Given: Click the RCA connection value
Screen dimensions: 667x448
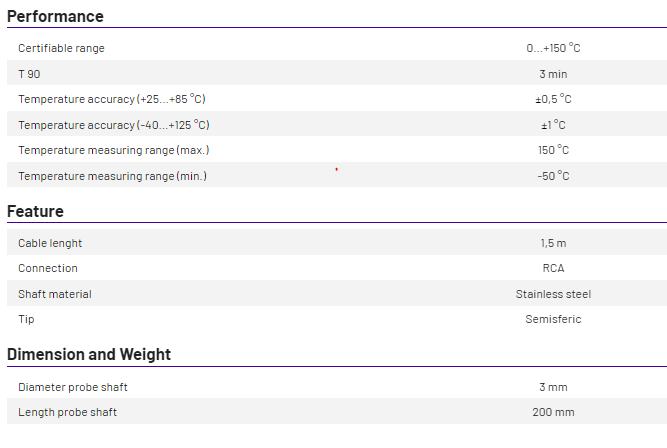Looking at the screenshot, I should coord(553,268).
